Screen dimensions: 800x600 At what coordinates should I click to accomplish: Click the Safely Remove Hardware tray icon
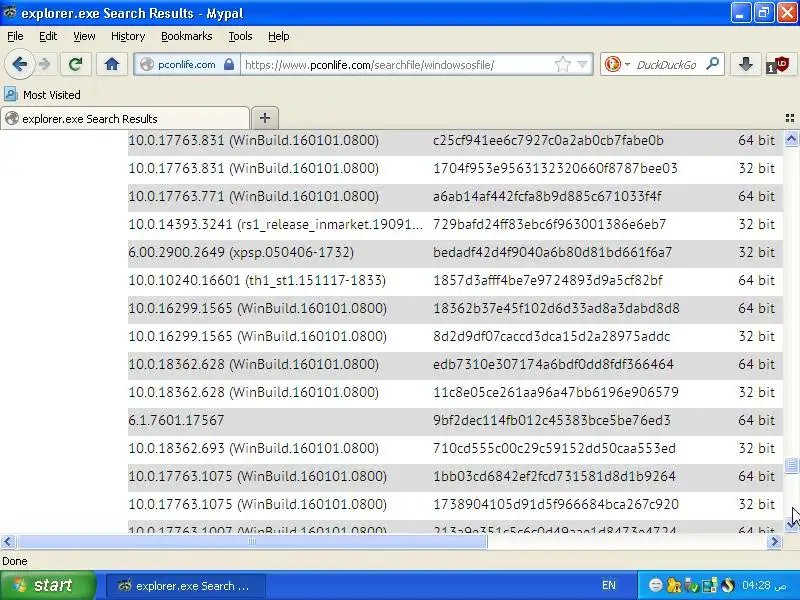point(691,585)
